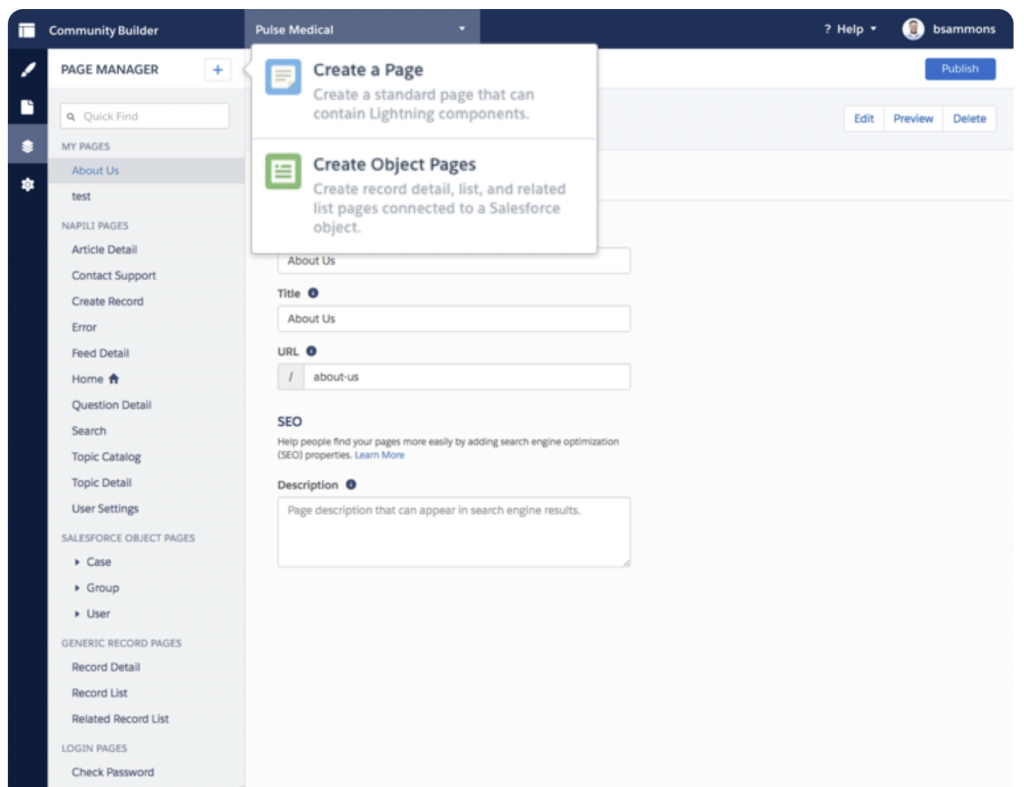The width and height of the screenshot is (1024, 787).
Task: Open the Help dropdown menu
Action: pyautogui.click(x=850, y=29)
